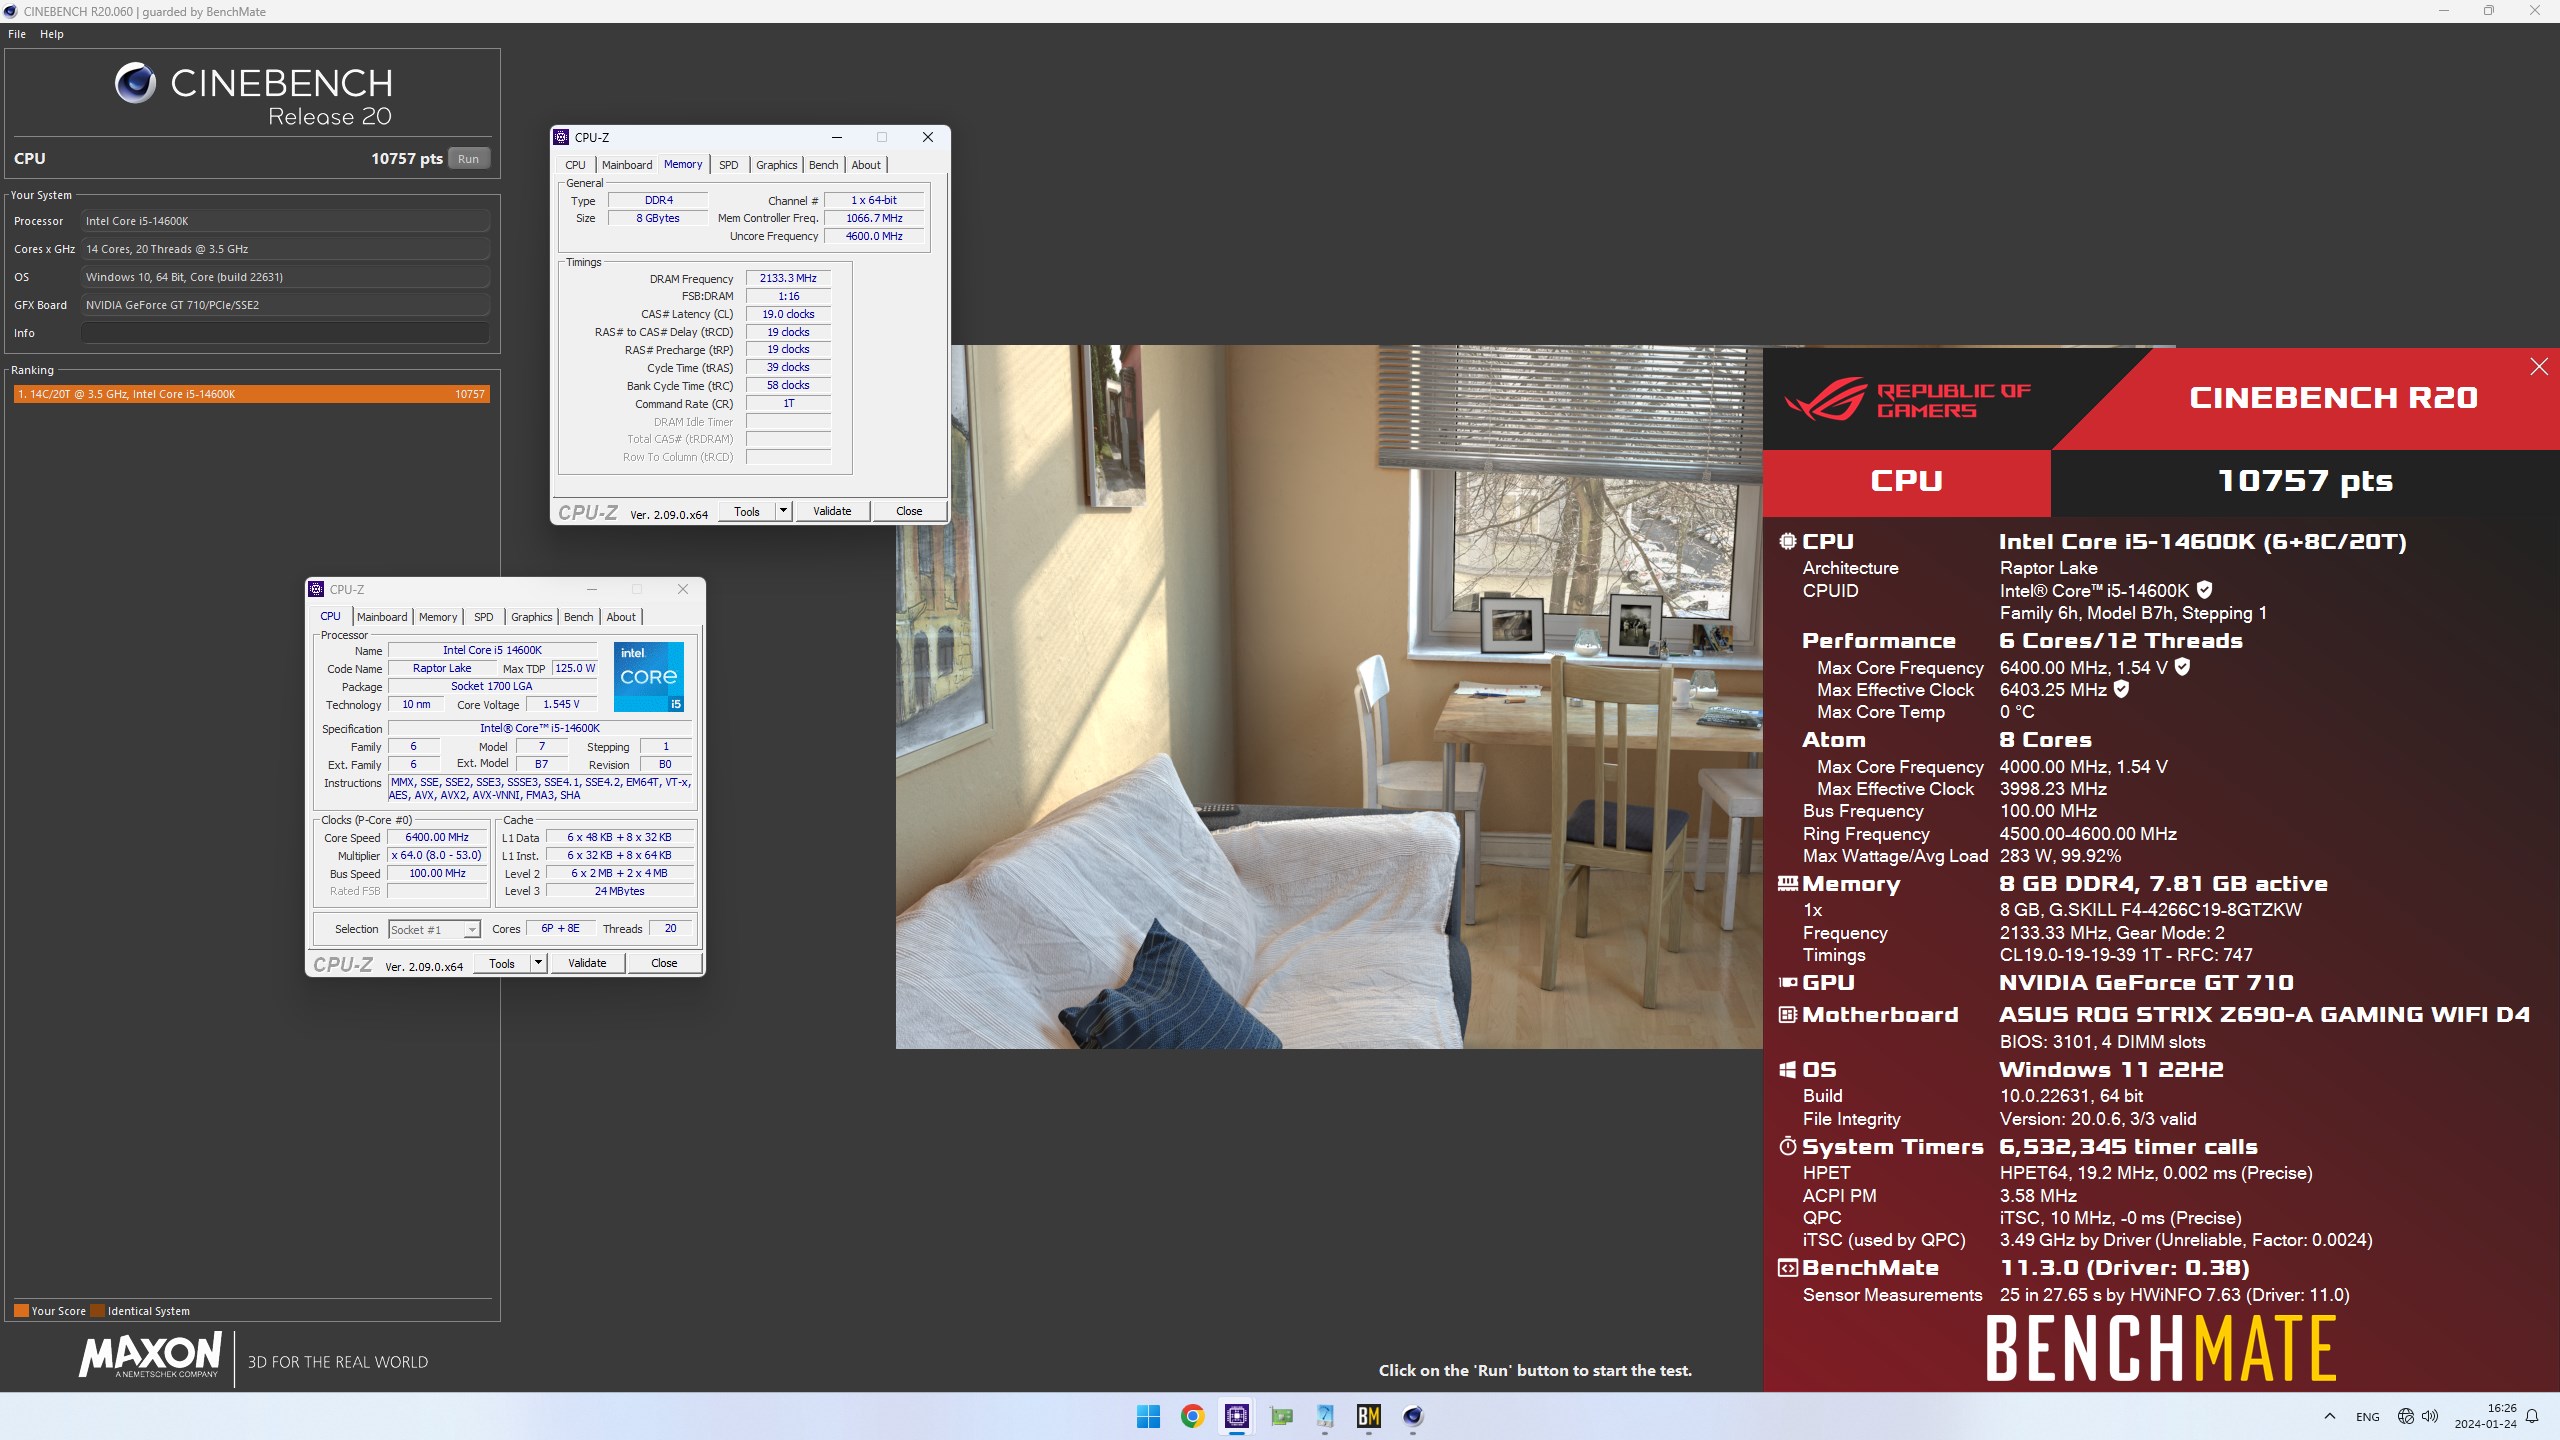
Task: Click Memory icon in BenchMate panel
Action: tap(1788, 883)
